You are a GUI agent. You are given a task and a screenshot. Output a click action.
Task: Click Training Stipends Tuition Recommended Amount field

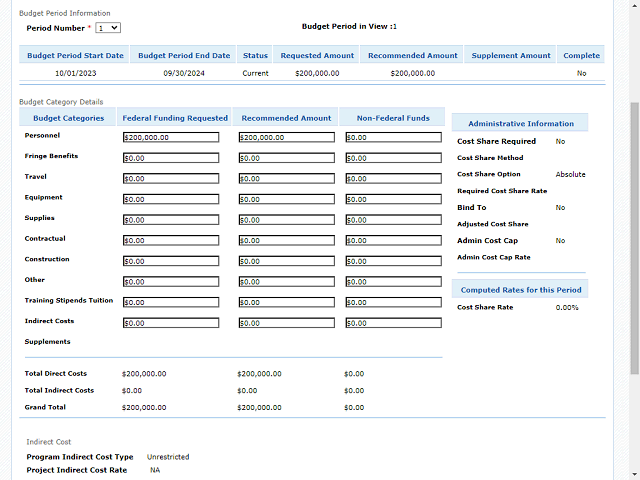[x=286, y=302]
